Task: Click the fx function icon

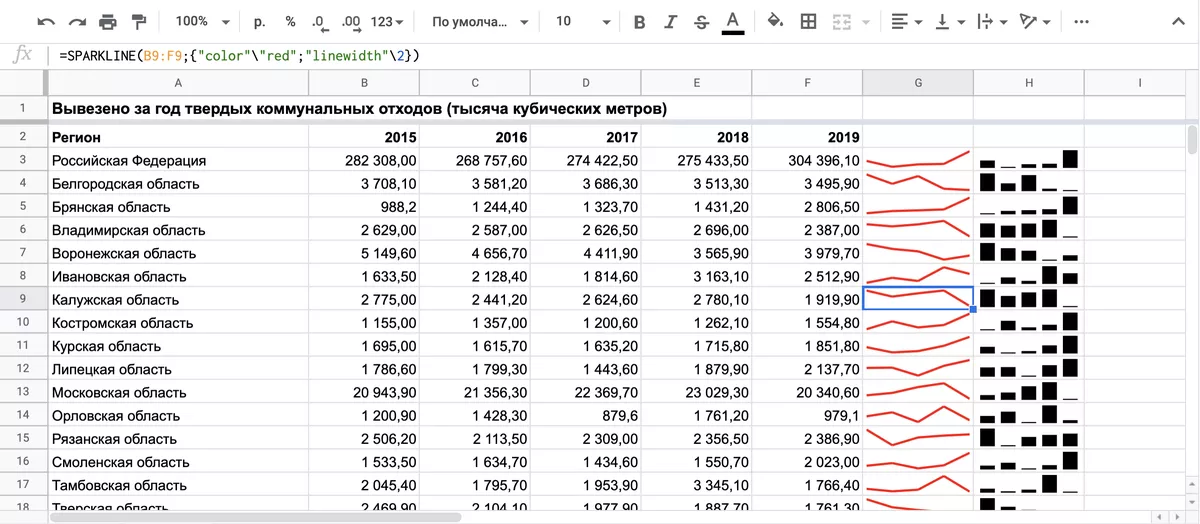Action: (22, 55)
